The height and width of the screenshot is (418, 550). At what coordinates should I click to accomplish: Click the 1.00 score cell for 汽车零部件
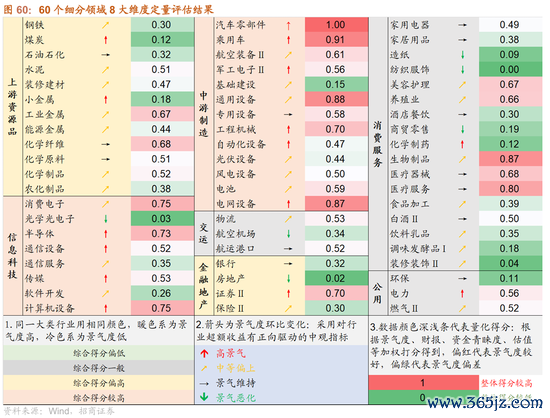[x=336, y=25]
